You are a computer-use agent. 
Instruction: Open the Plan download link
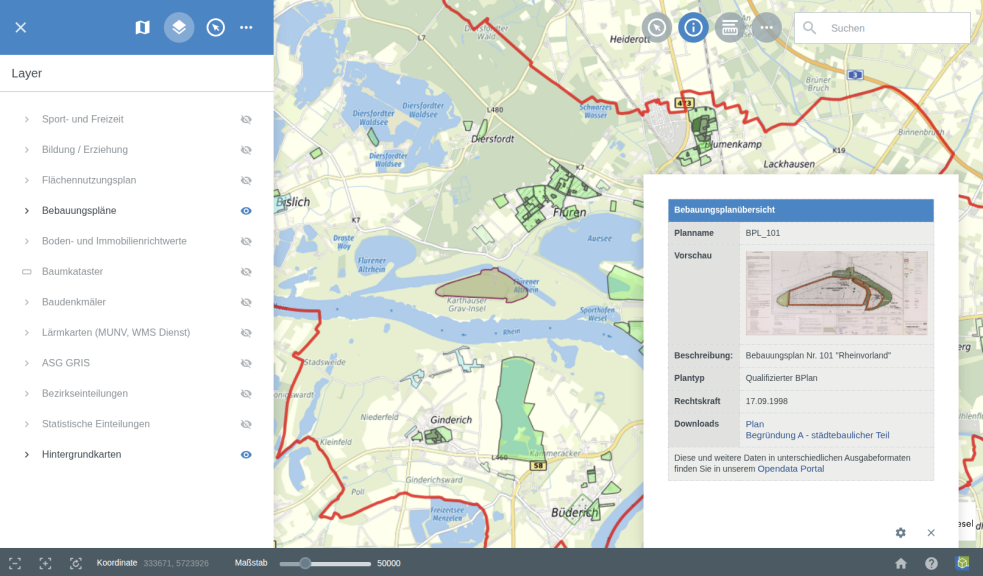(754, 424)
